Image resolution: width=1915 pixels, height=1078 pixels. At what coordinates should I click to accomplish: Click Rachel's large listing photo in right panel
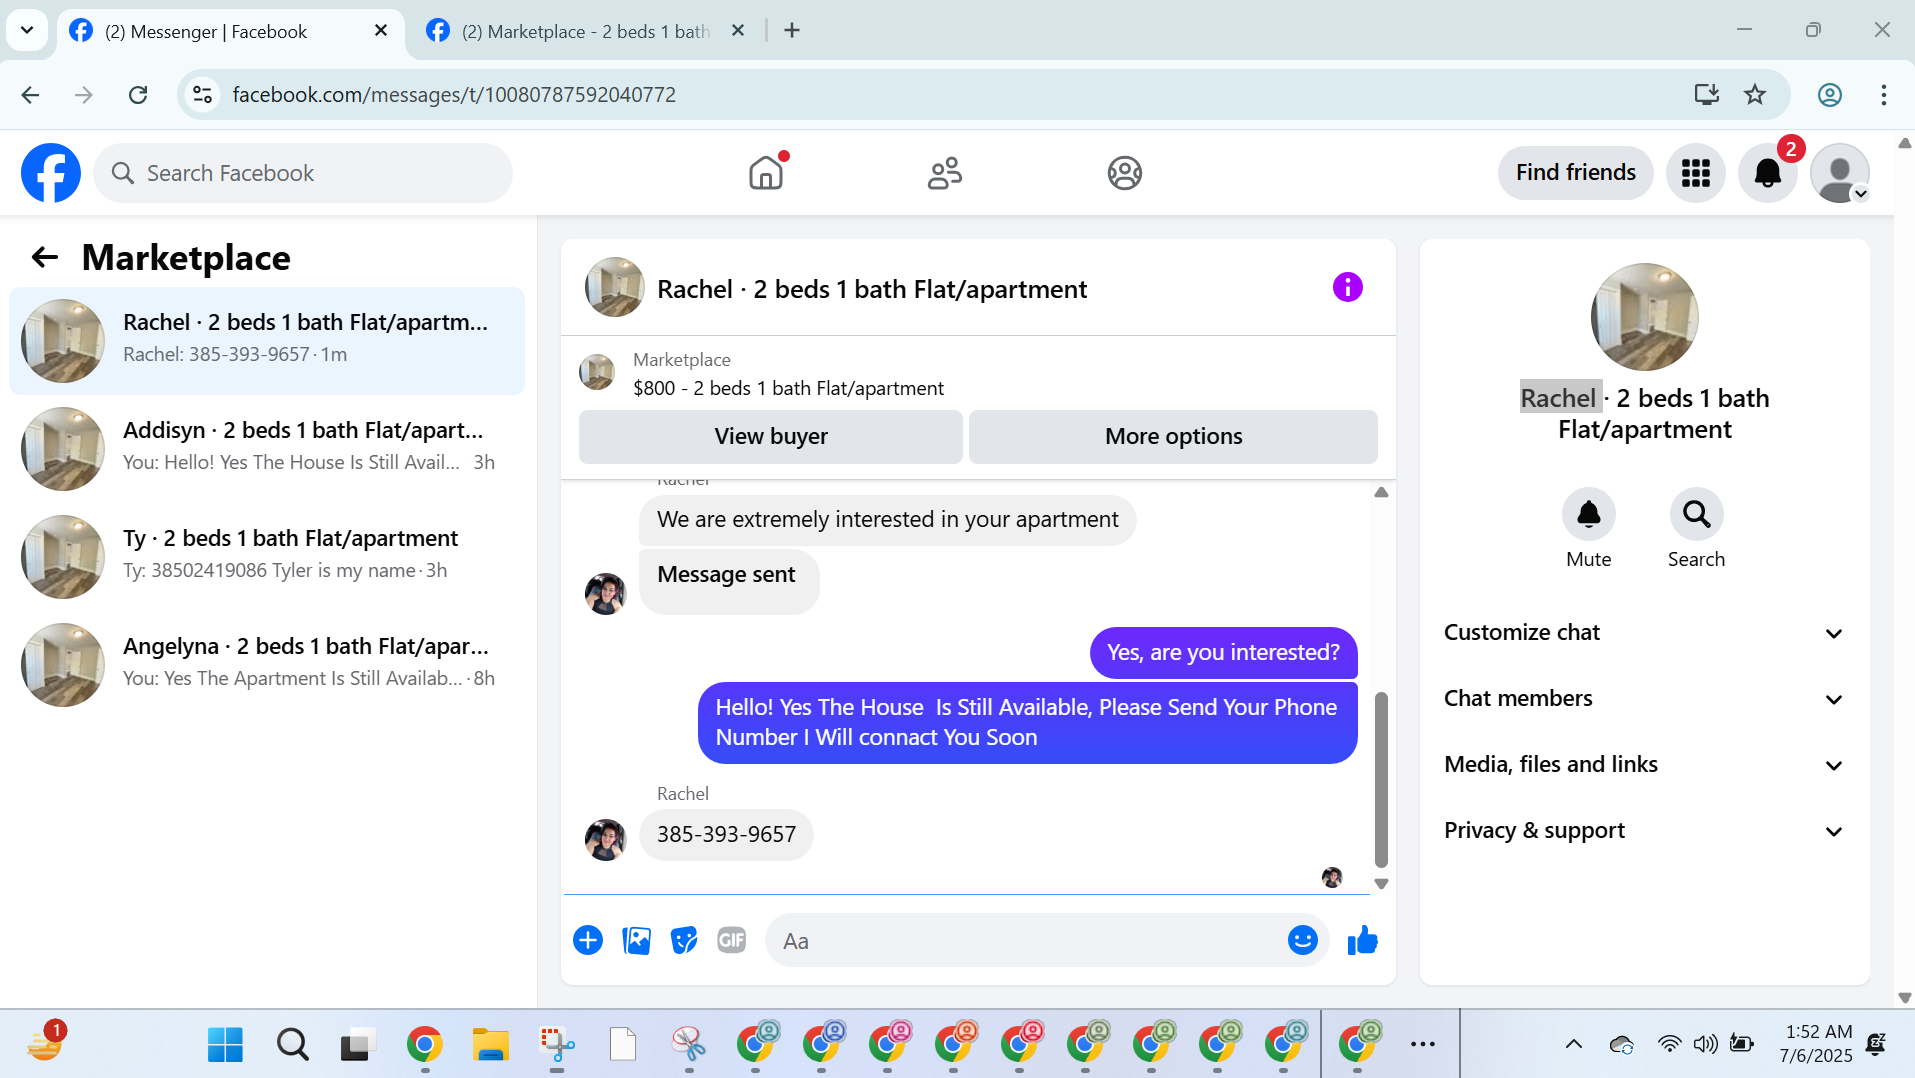(x=1645, y=317)
